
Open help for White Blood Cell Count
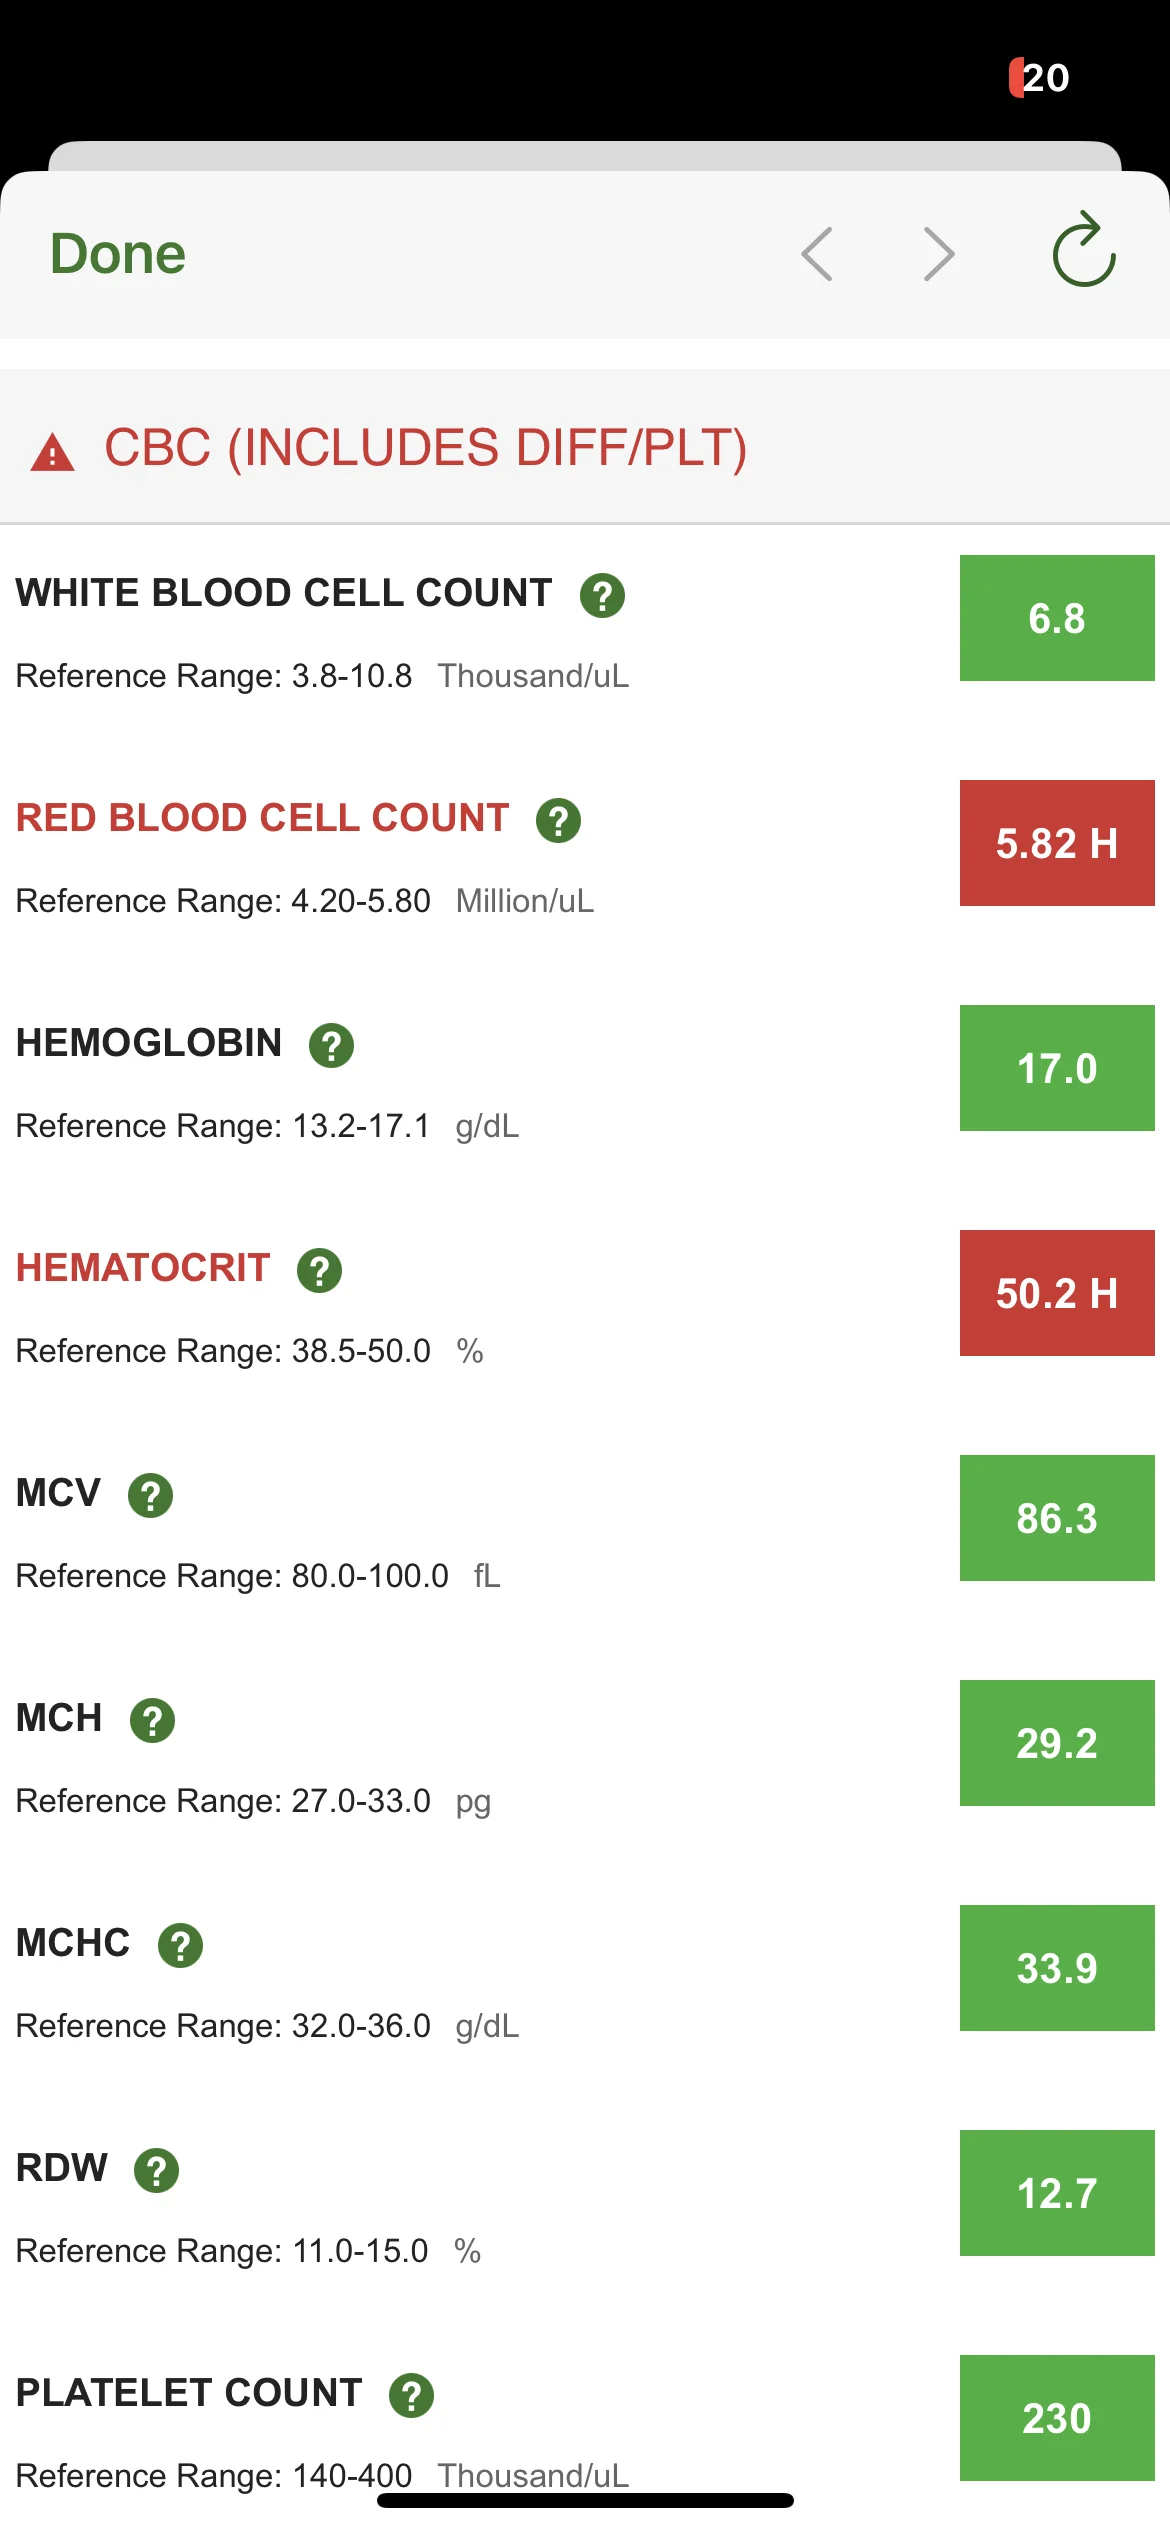[x=603, y=596]
